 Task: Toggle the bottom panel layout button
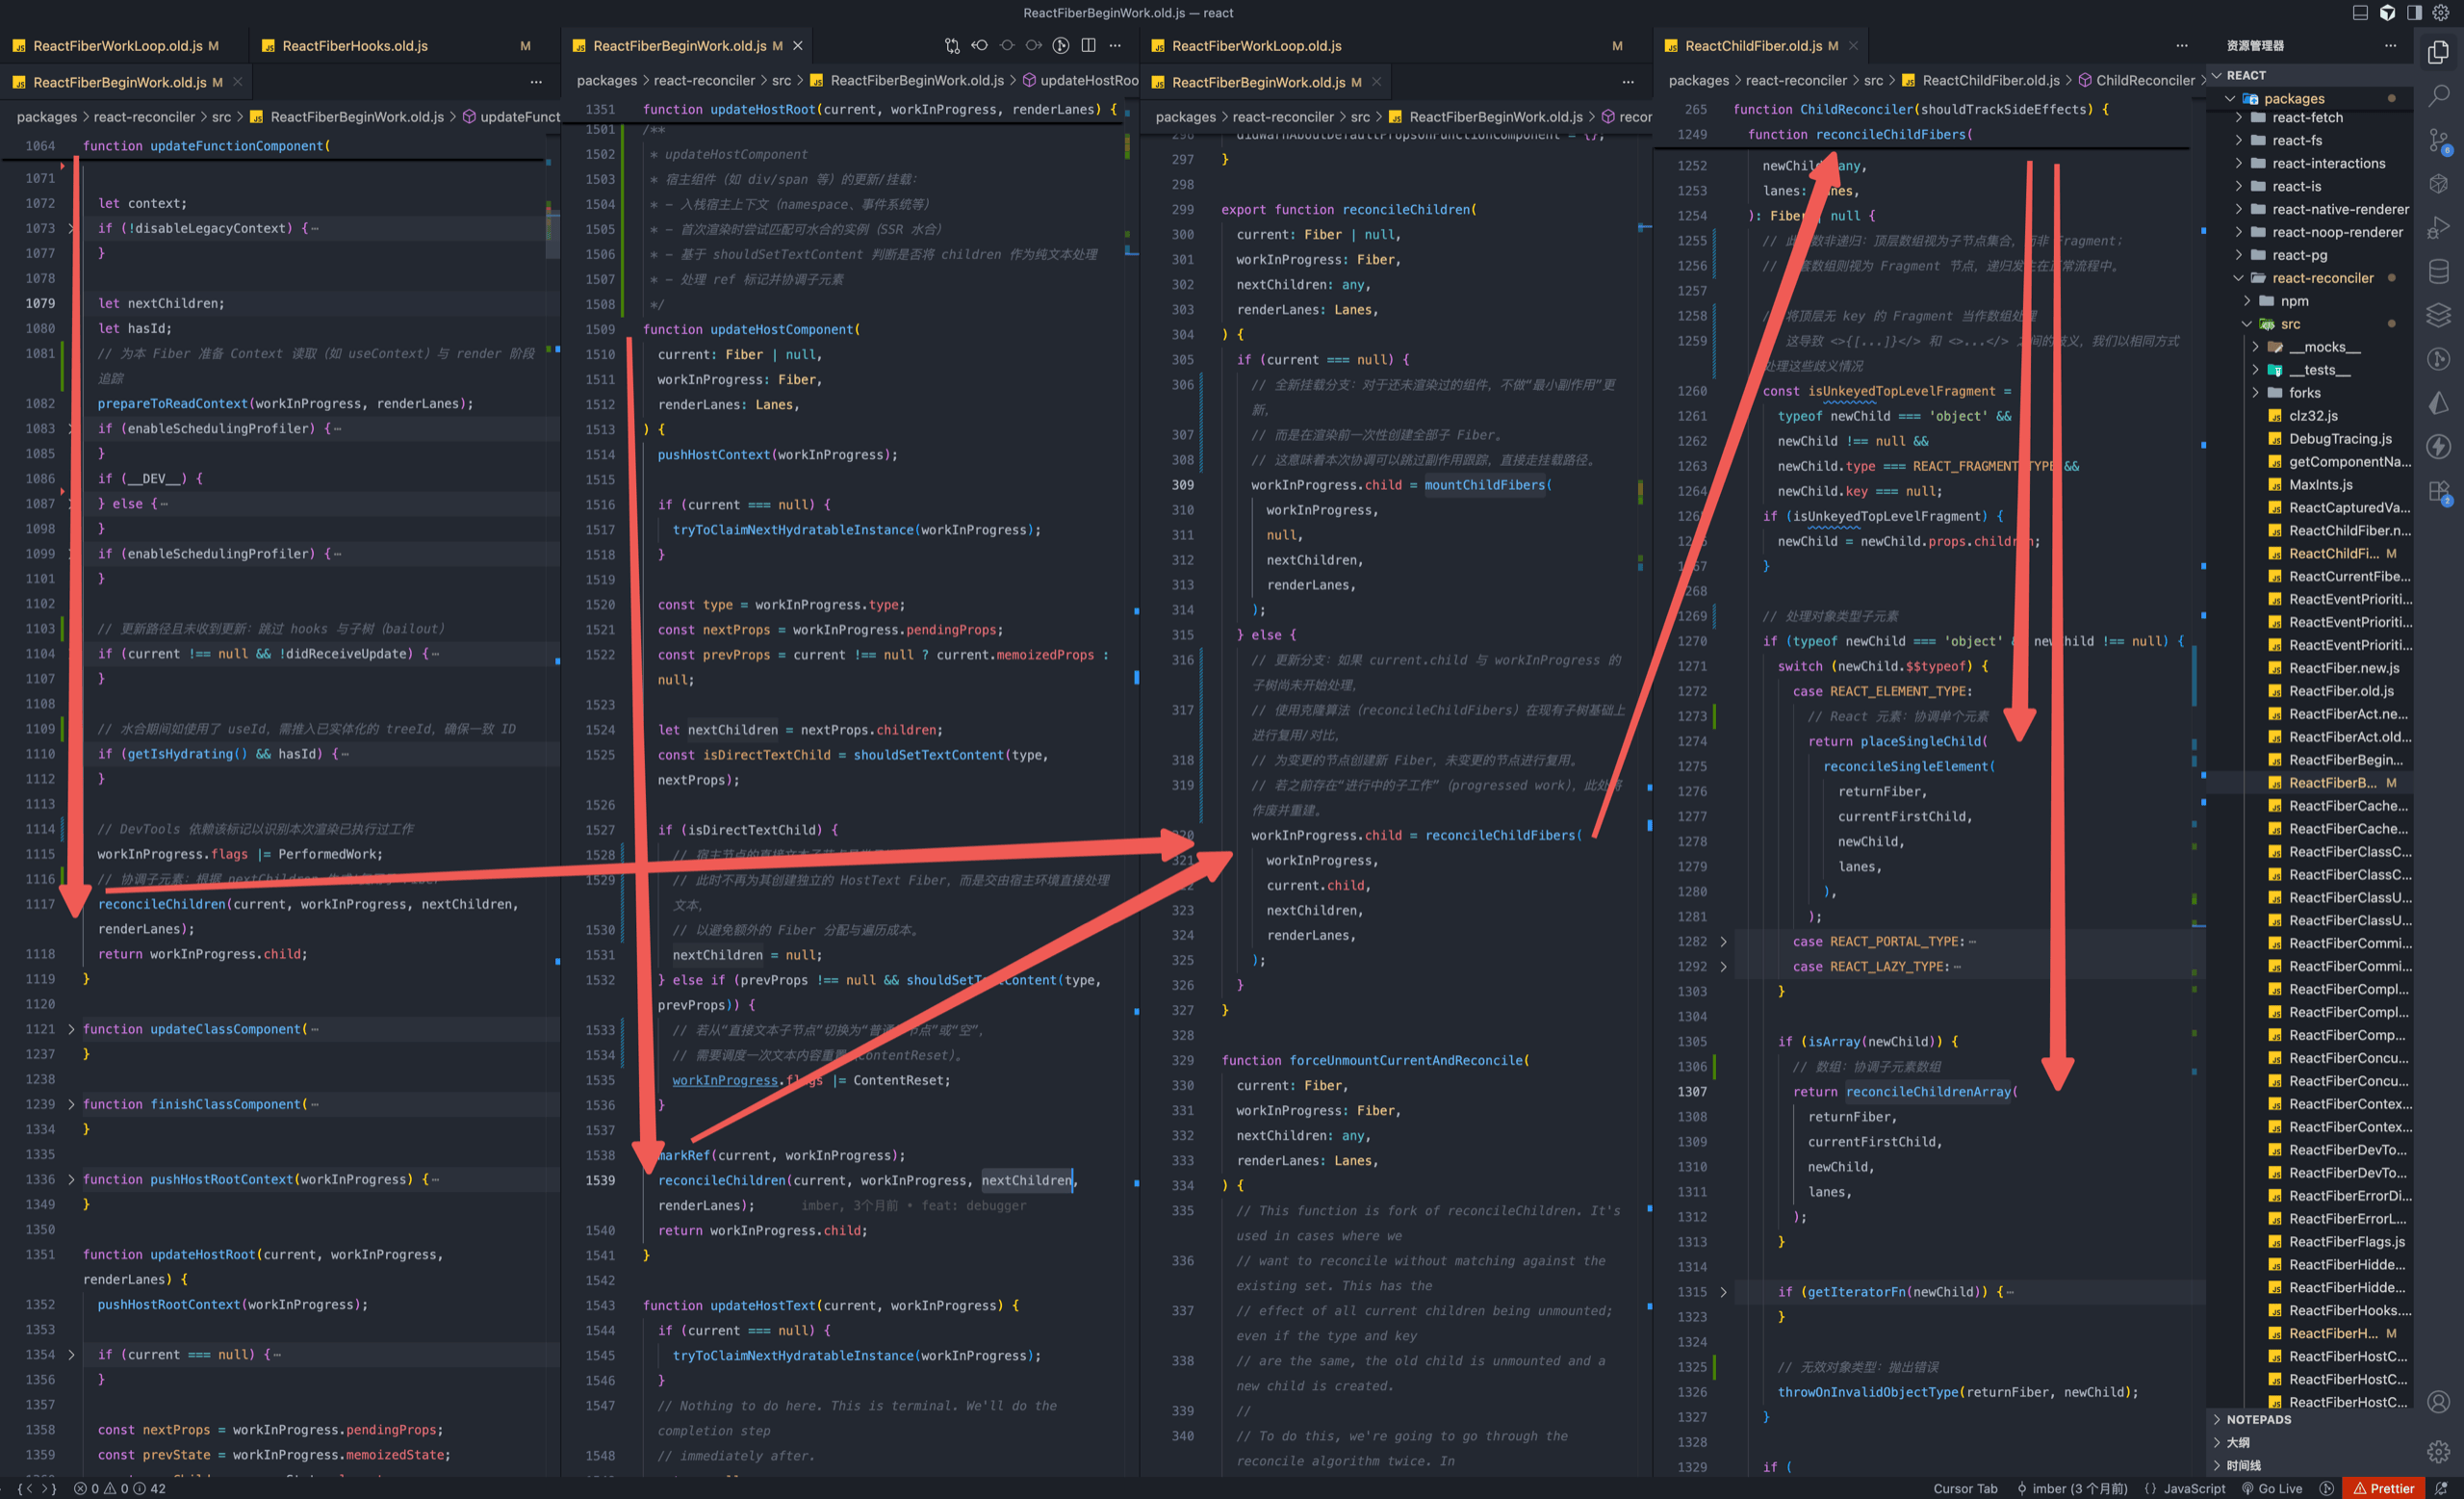[2360, 13]
